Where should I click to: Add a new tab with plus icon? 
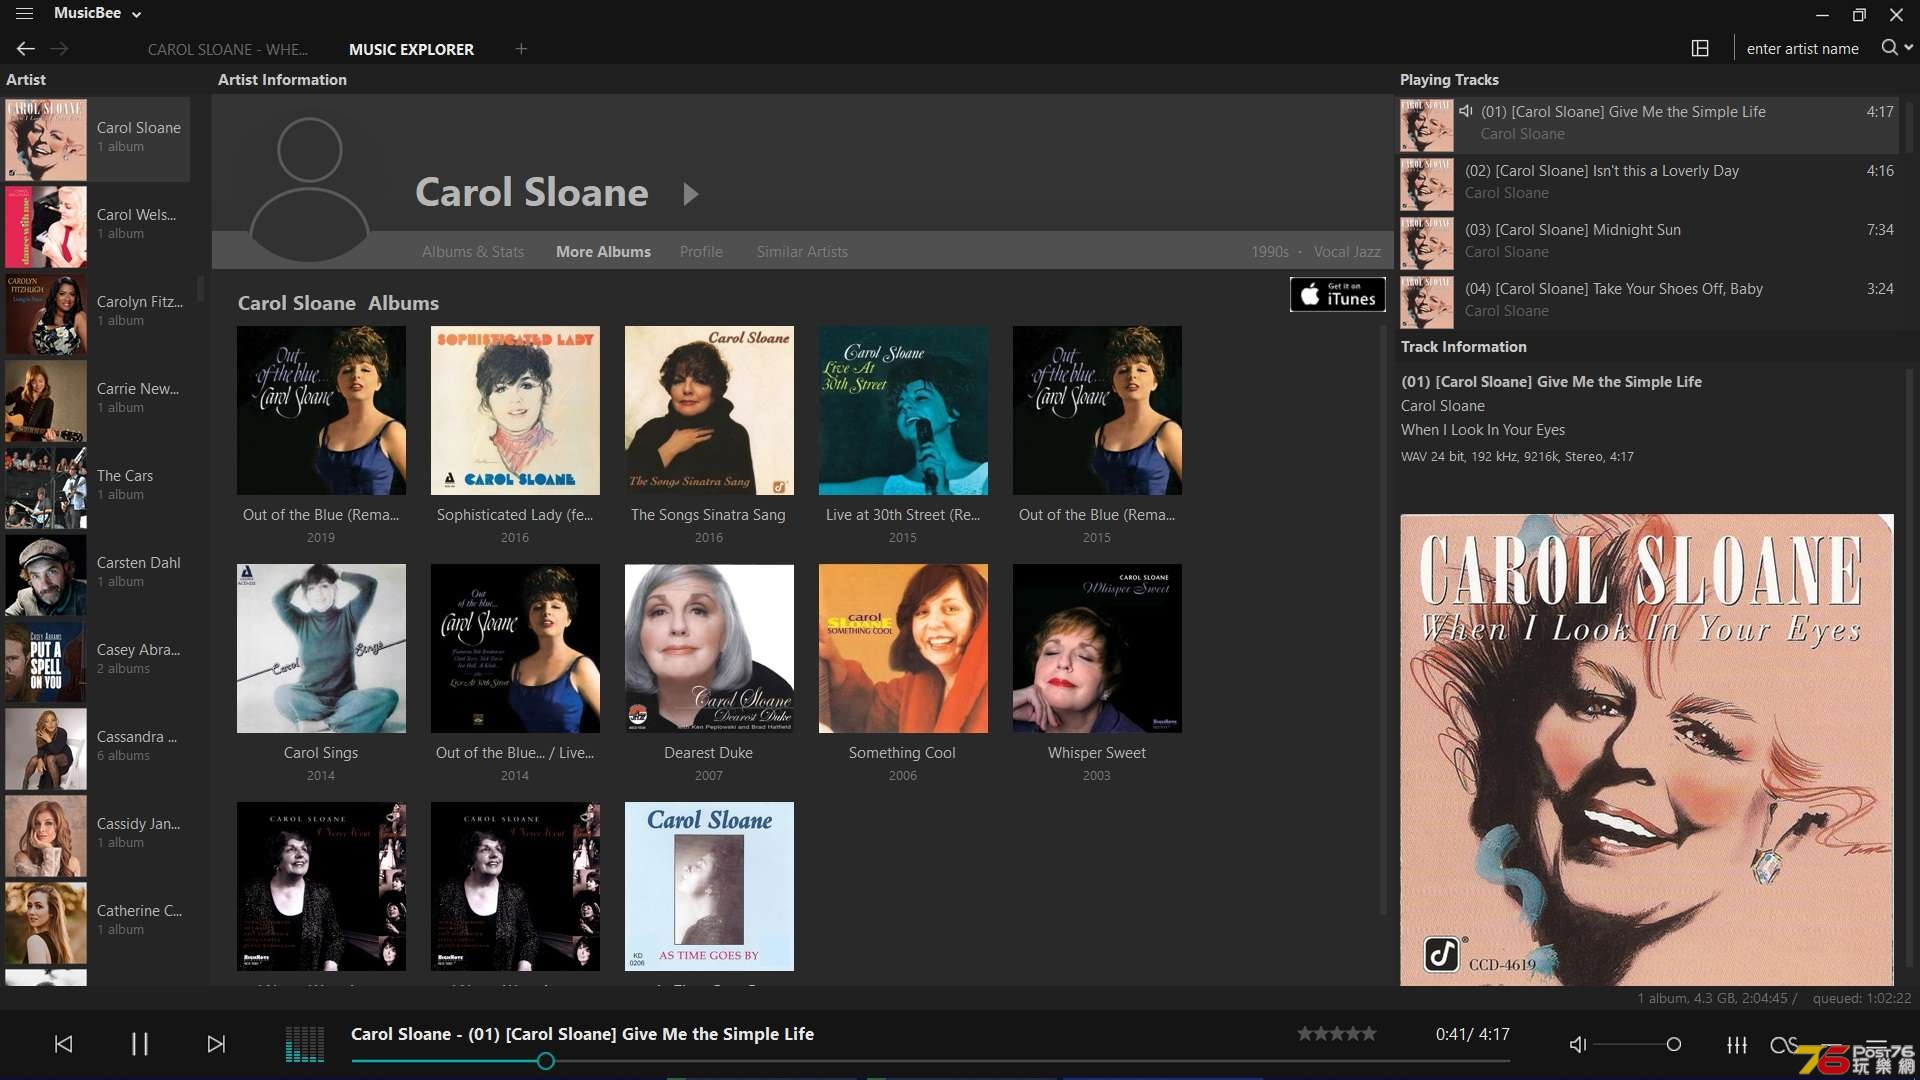pos(521,48)
